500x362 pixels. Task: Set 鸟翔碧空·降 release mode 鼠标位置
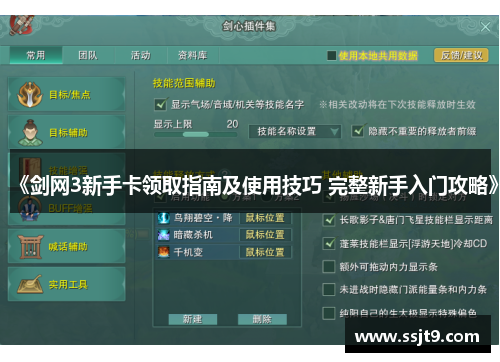click(265, 218)
